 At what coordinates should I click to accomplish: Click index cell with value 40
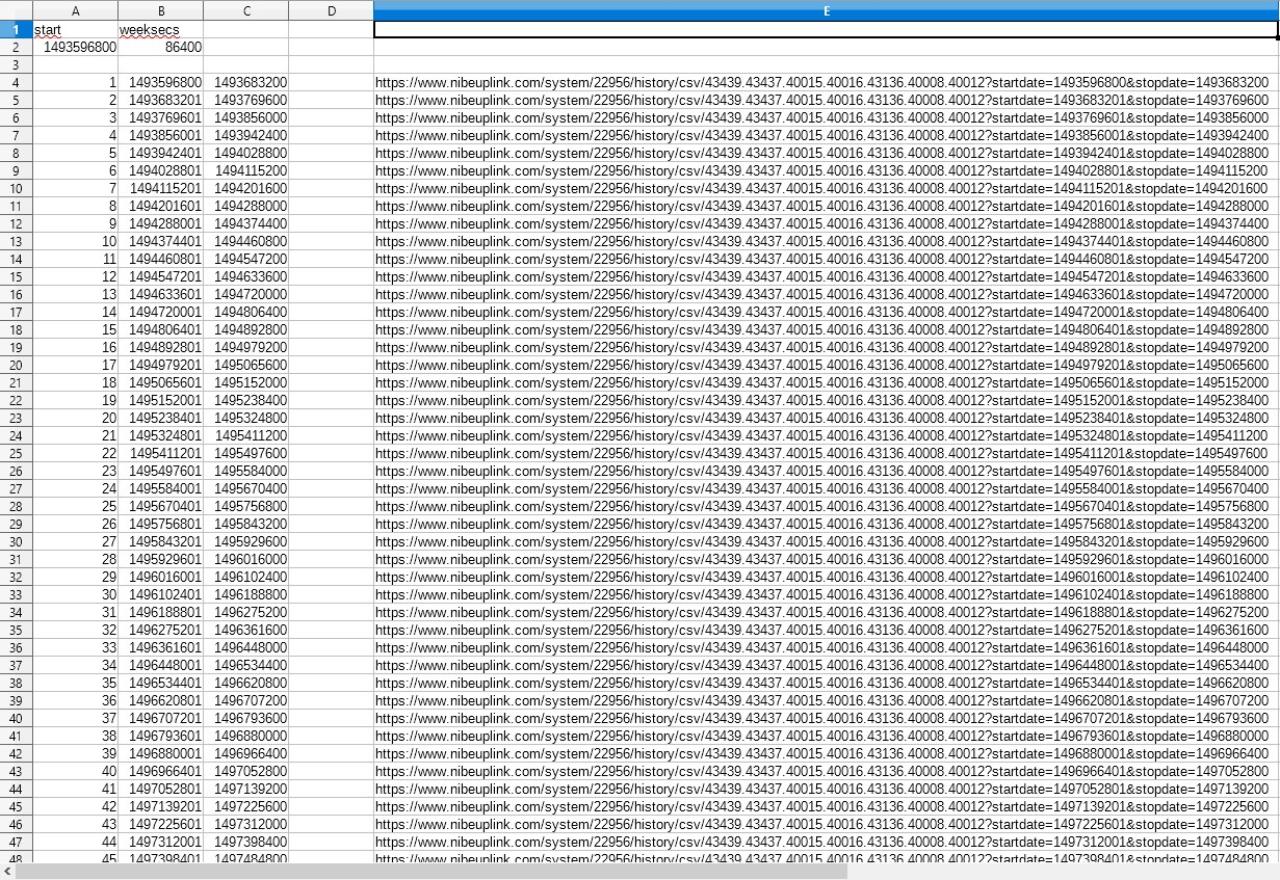coord(75,771)
